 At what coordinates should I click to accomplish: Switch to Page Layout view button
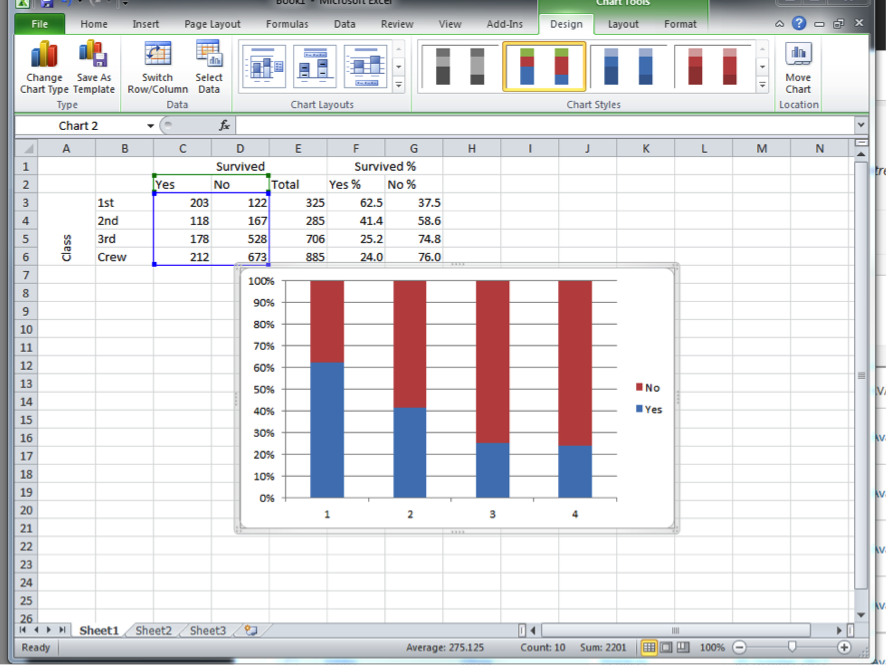667,648
